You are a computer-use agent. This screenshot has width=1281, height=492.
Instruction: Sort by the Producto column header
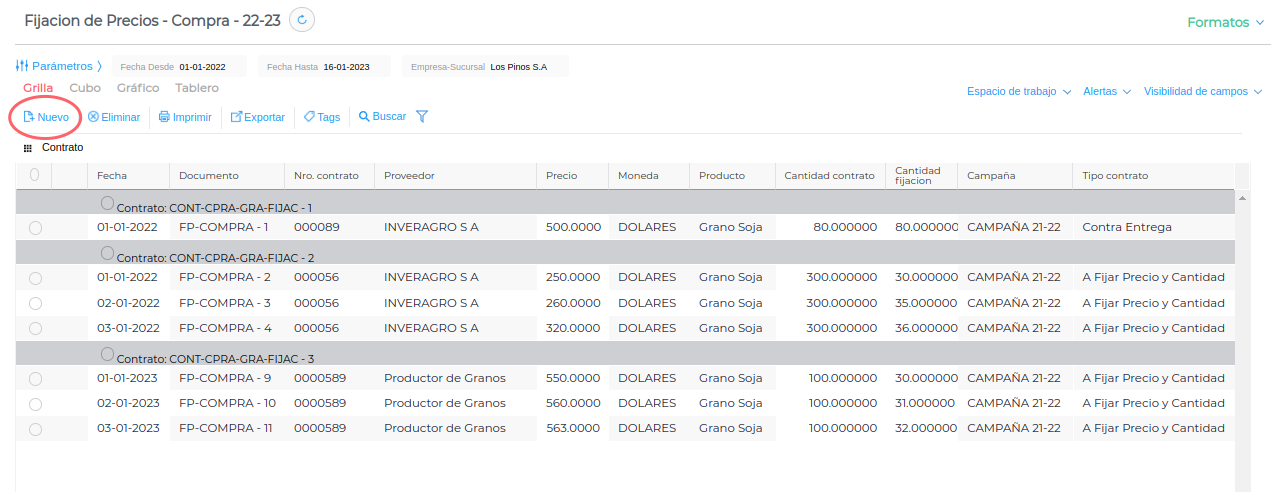pyautogui.click(x=732, y=175)
